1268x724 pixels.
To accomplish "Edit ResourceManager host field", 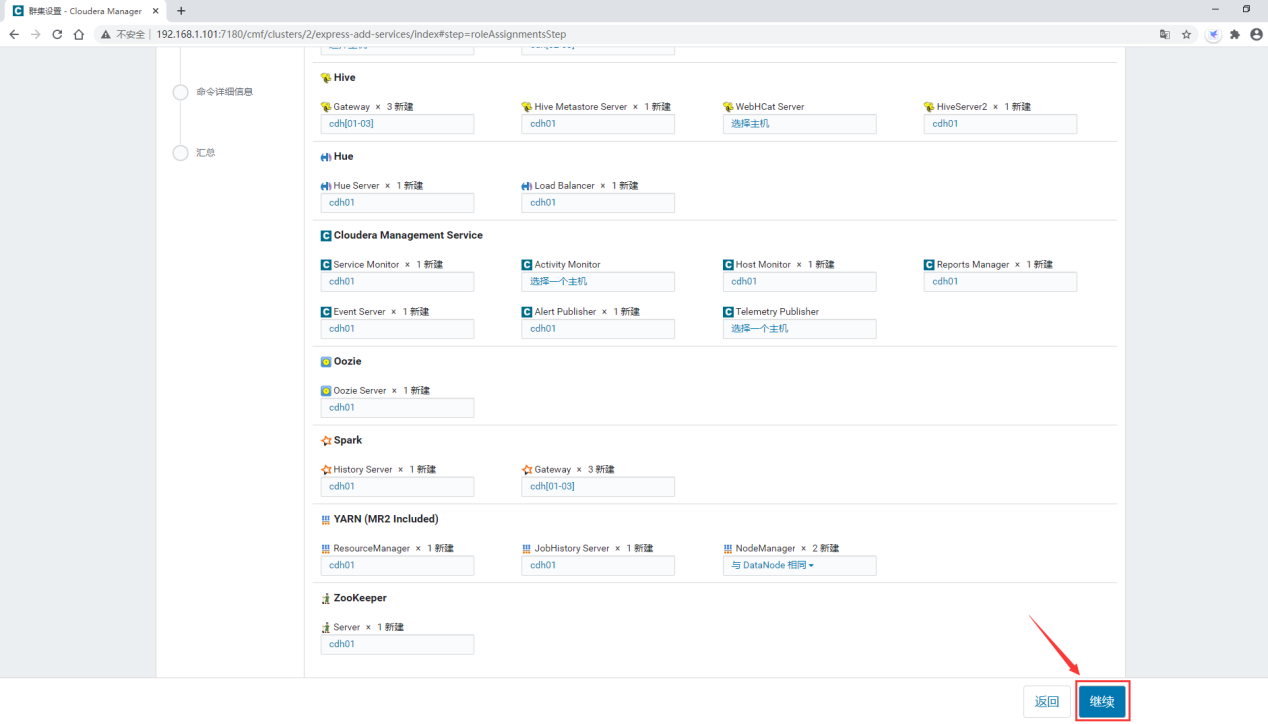I will point(397,566).
